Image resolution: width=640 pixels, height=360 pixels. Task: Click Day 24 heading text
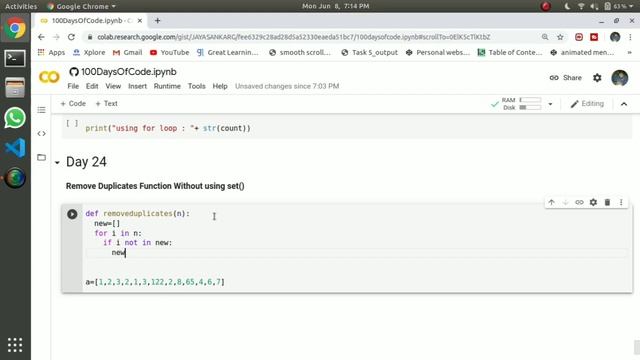86,162
